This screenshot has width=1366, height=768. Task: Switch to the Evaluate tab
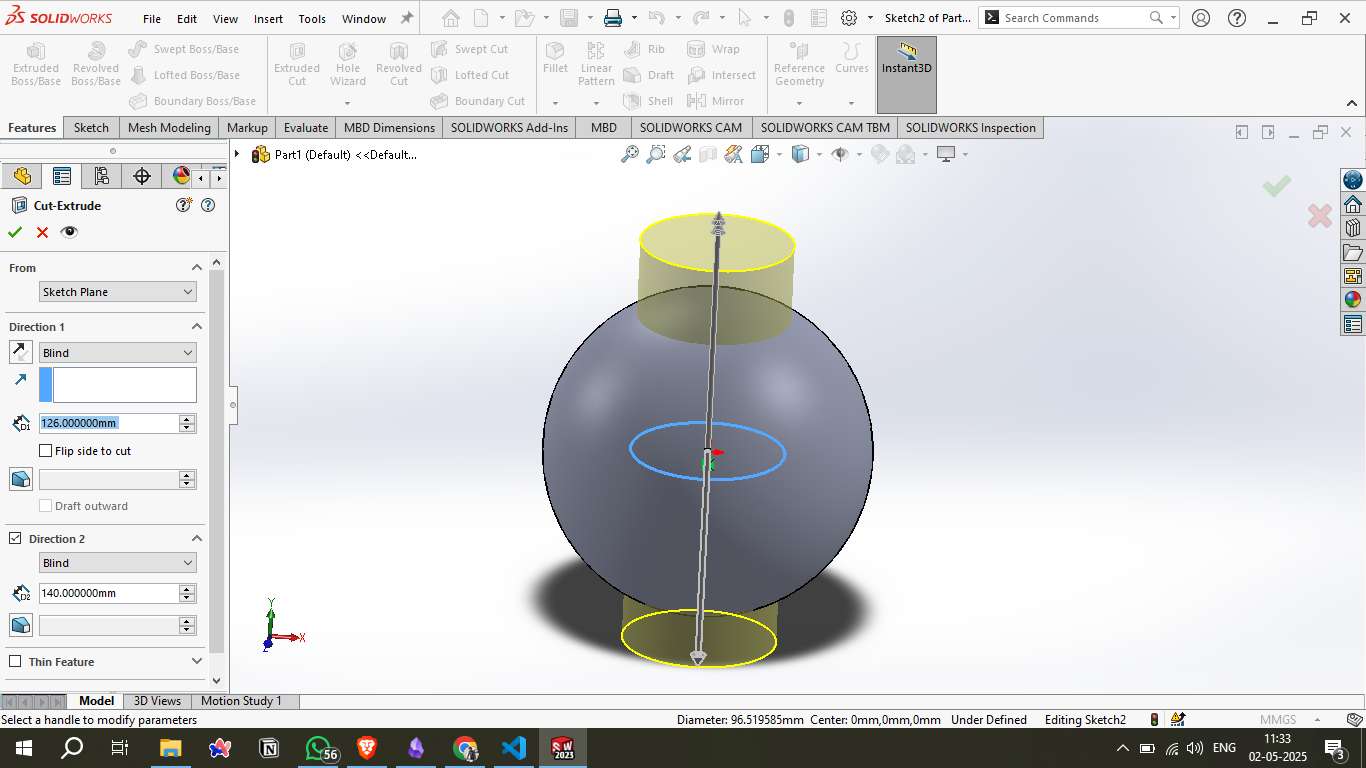(x=306, y=127)
